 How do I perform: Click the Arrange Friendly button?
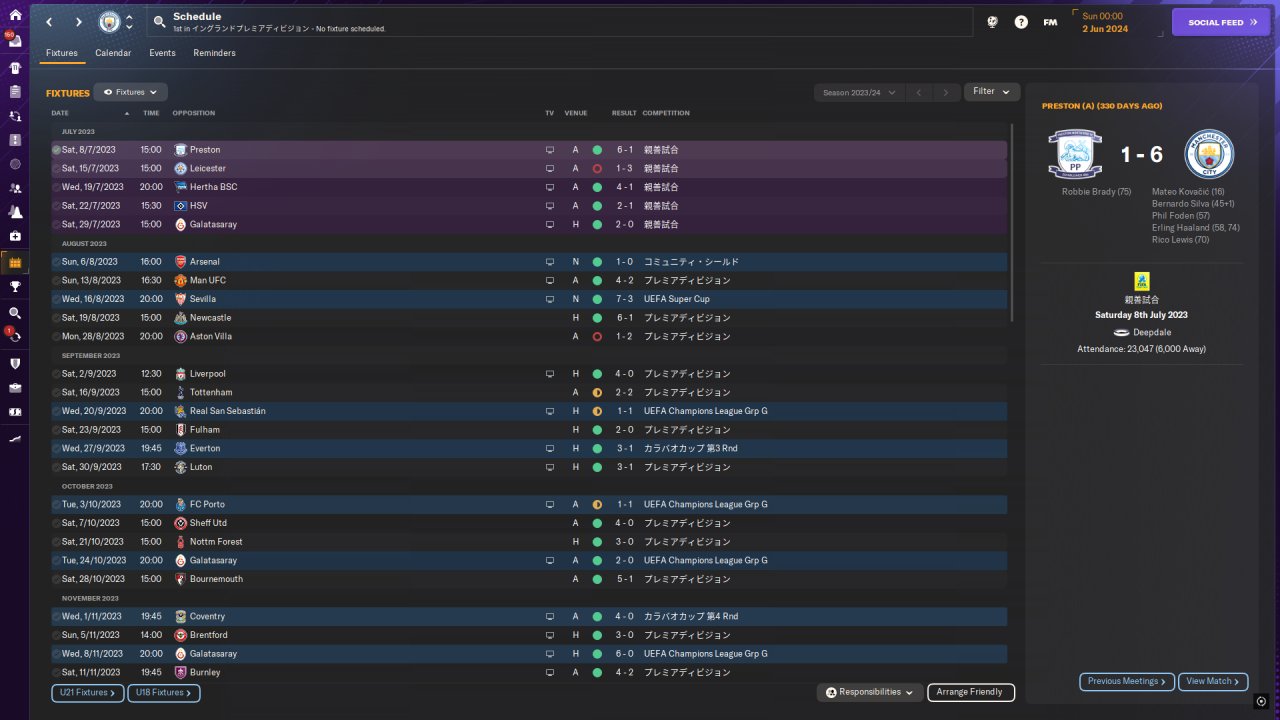coord(971,692)
